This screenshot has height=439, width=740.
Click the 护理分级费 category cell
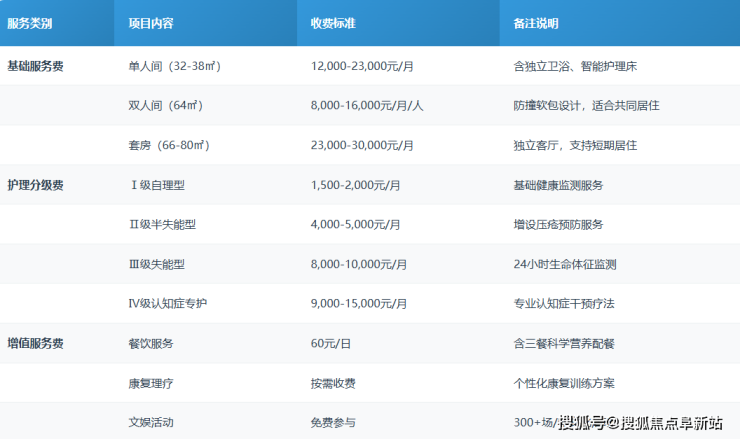pos(35,185)
